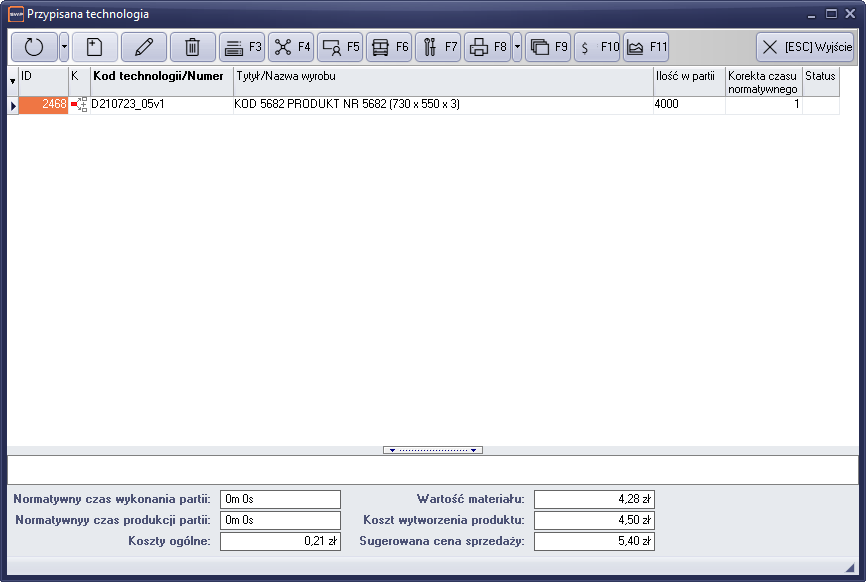Open the dropdown arrow beside the refresh button

(x=64, y=47)
